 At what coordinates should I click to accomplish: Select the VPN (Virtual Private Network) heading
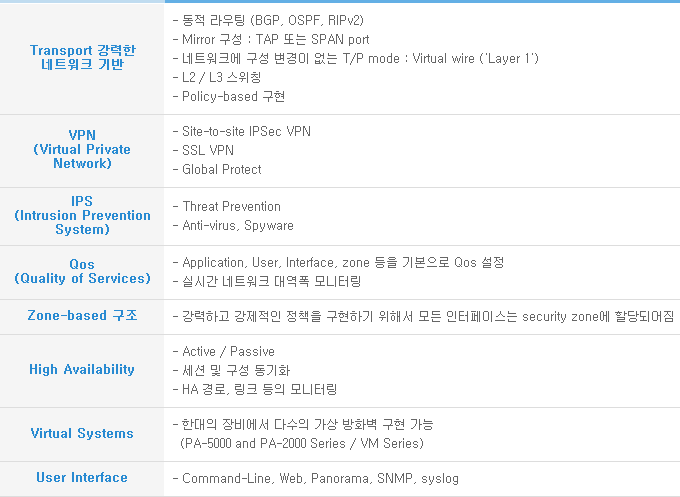[x=82, y=149]
